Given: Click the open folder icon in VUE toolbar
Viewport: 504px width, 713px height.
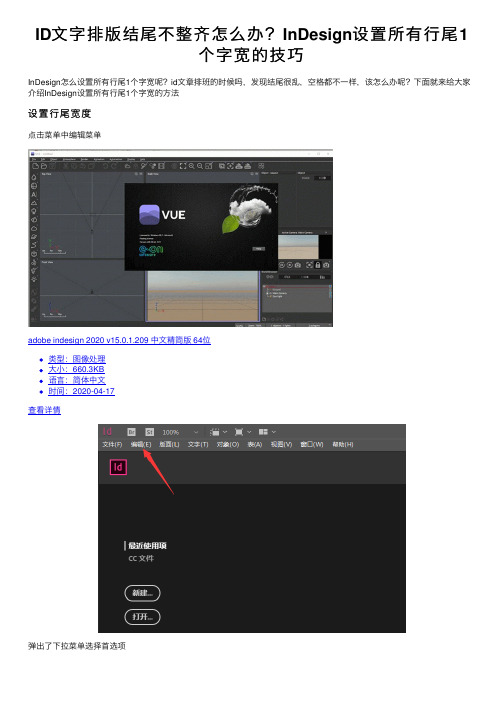Looking at the screenshot, I should [44, 166].
